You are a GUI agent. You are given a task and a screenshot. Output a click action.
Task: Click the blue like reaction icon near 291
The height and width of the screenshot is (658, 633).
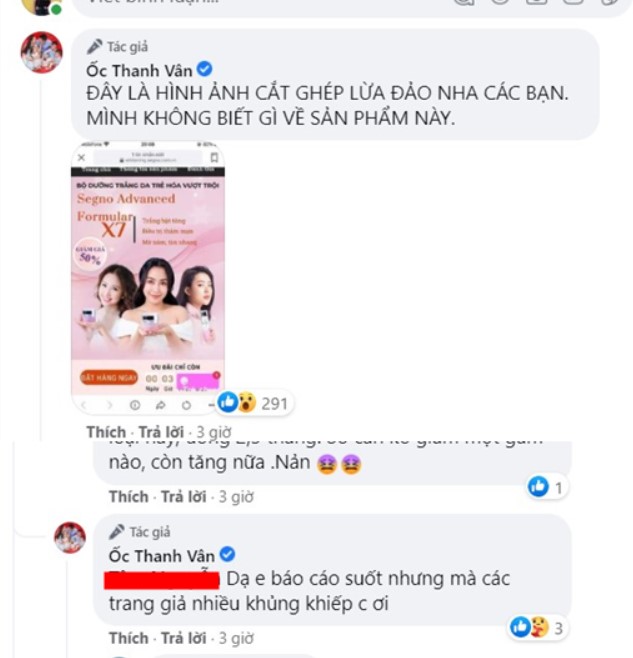click(228, 402)
